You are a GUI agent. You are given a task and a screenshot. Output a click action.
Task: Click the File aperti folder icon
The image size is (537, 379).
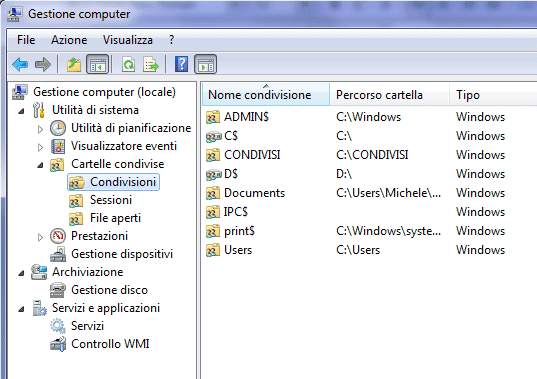[x=76, y=218]
